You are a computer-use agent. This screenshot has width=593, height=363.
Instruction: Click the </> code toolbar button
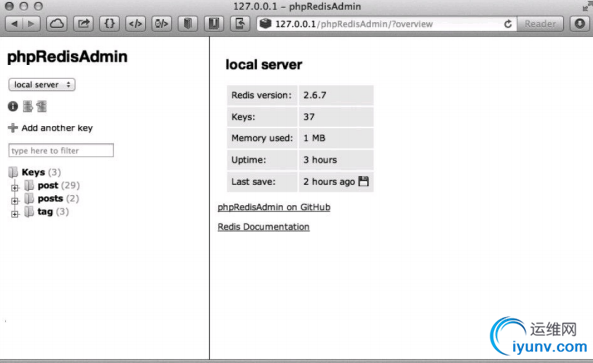coord(135,24)
